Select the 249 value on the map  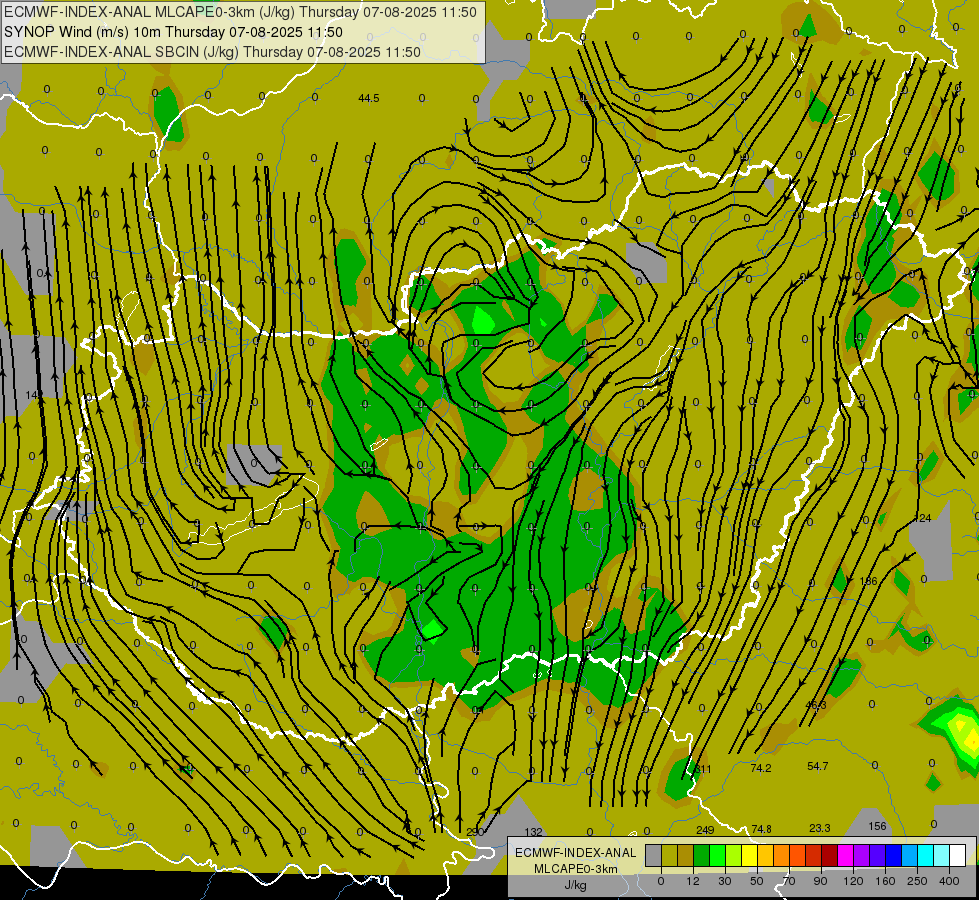tap(705, 830)
